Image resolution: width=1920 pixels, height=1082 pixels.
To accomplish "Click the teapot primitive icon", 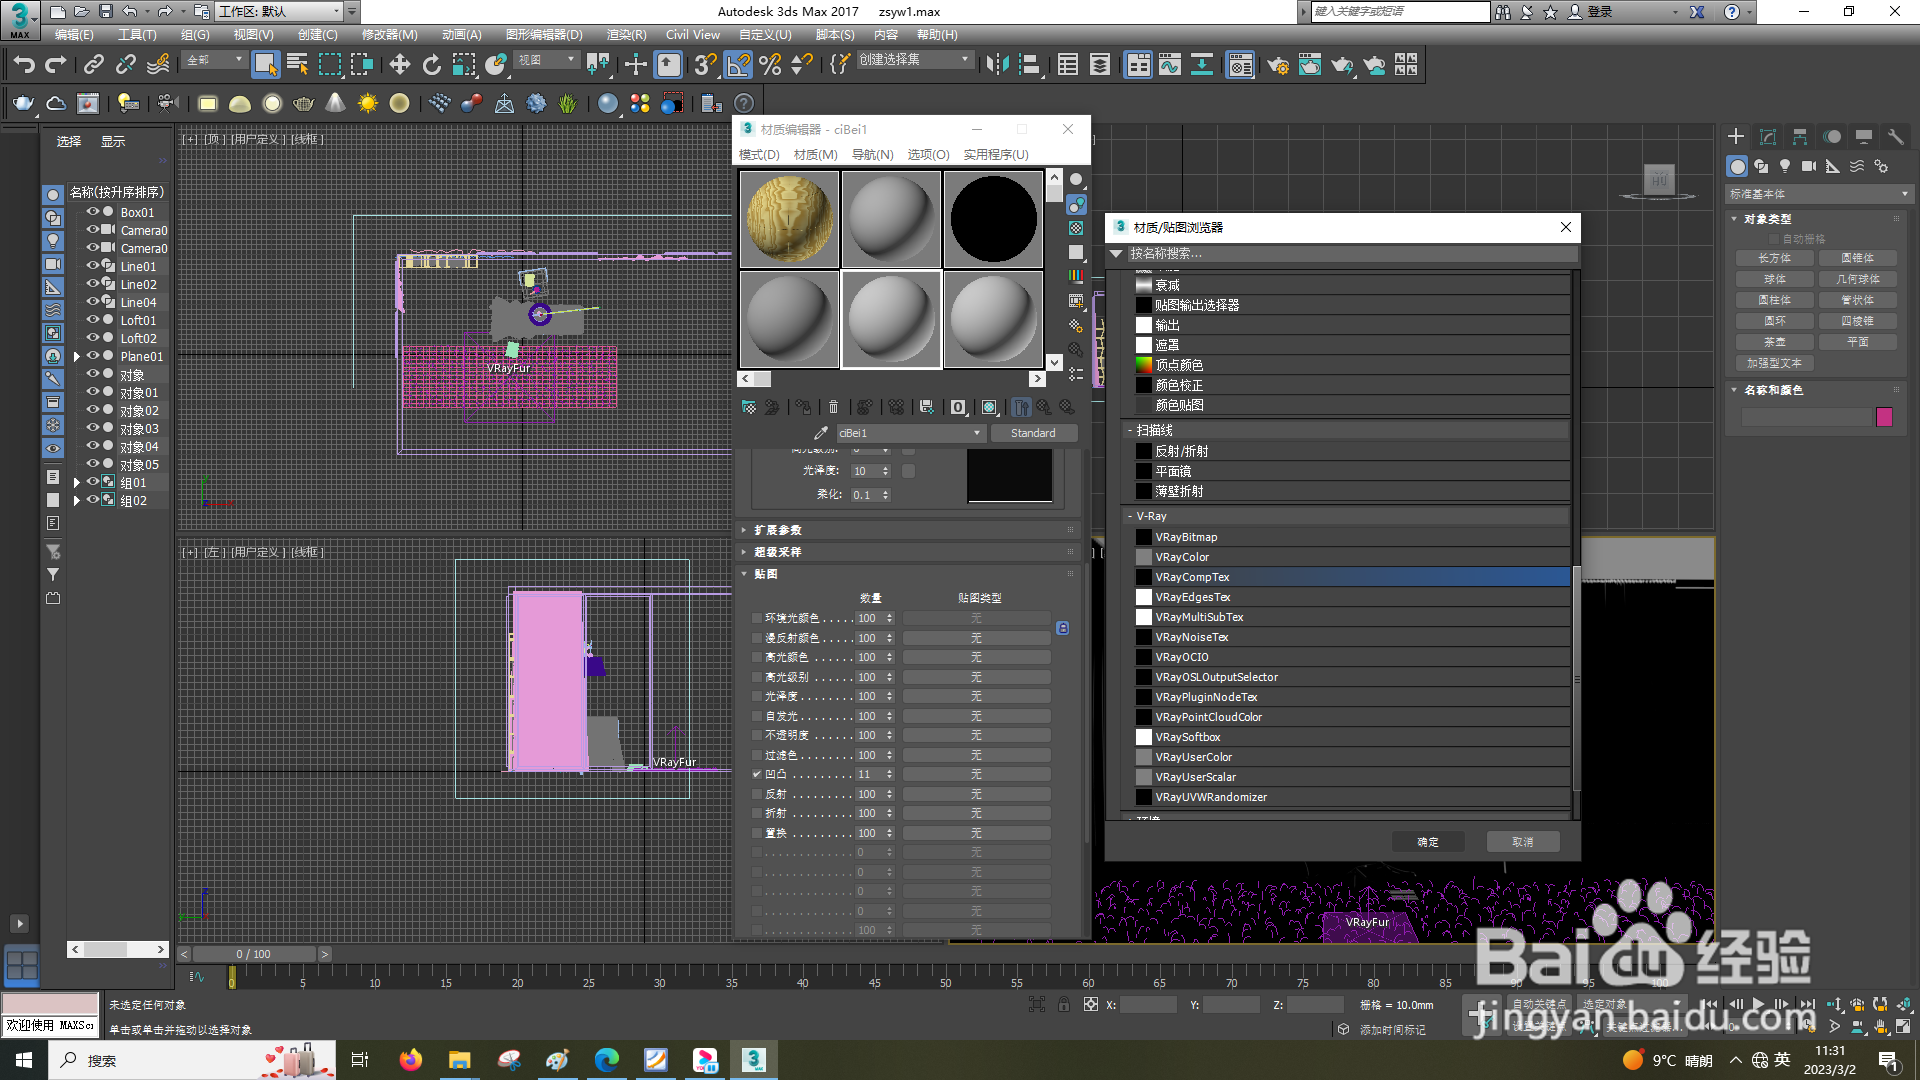I will (304, 103).
